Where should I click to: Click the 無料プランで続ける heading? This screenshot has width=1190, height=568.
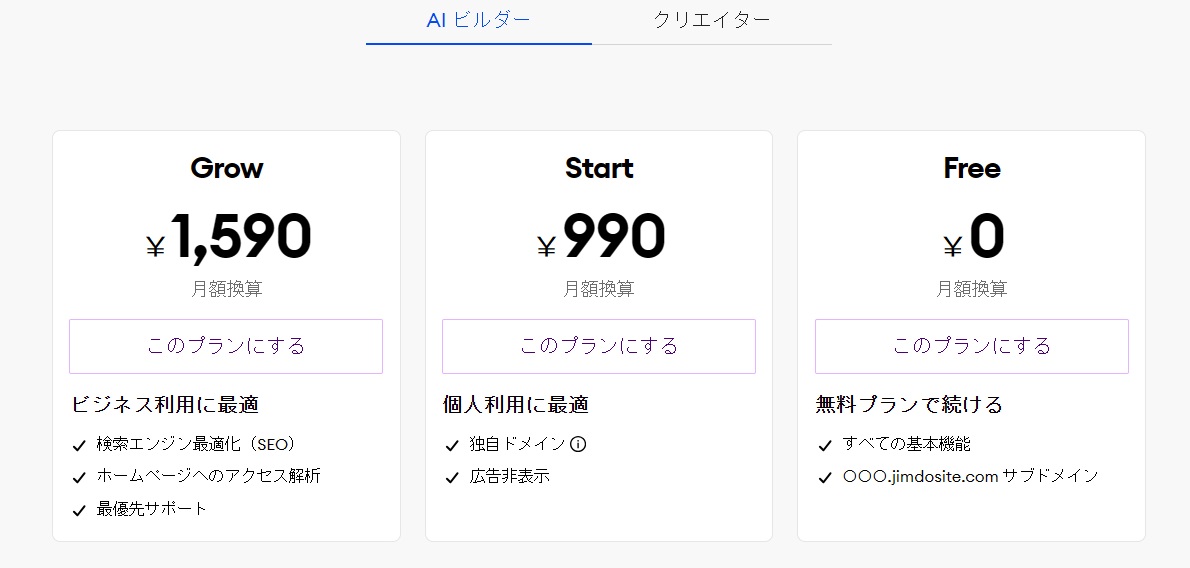pos(909,405)
